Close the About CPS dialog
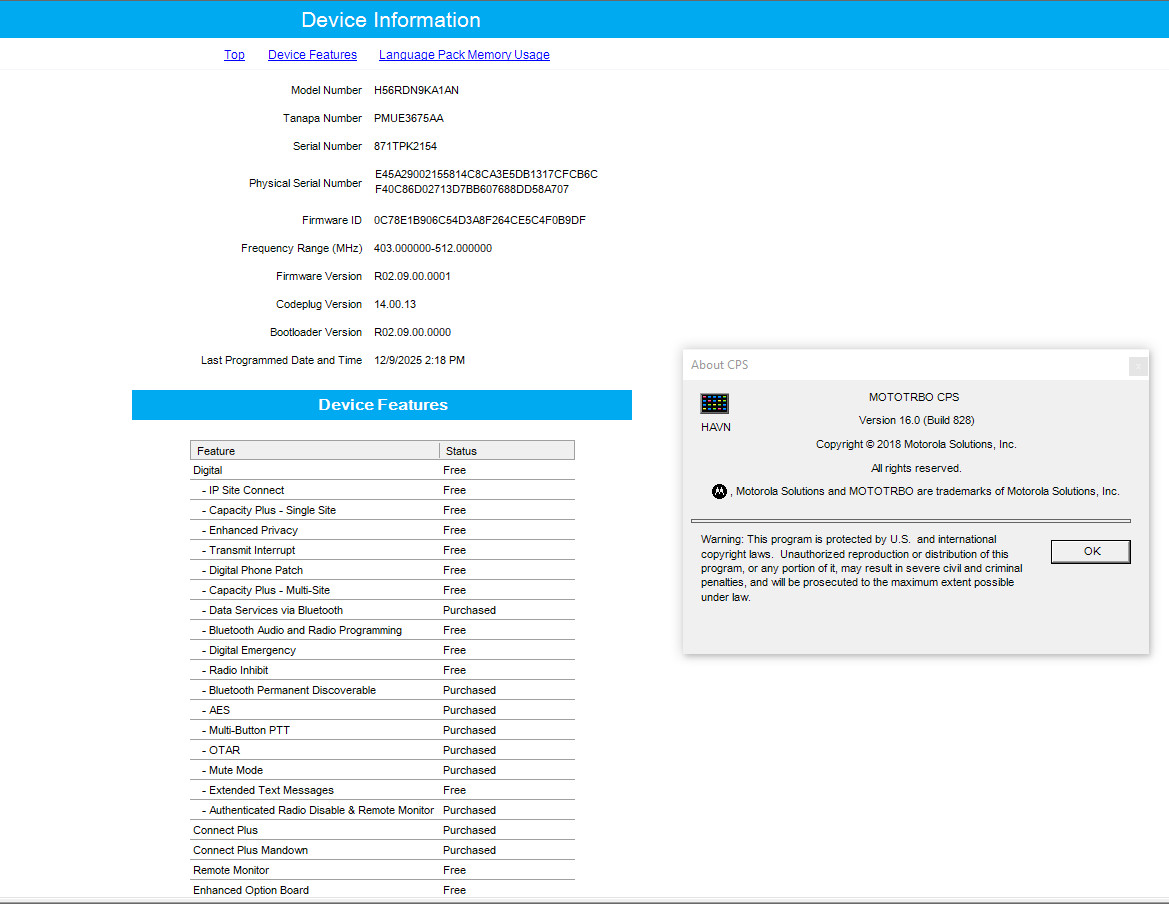Screen dimensions: 1169x911 coord(1138,365)
